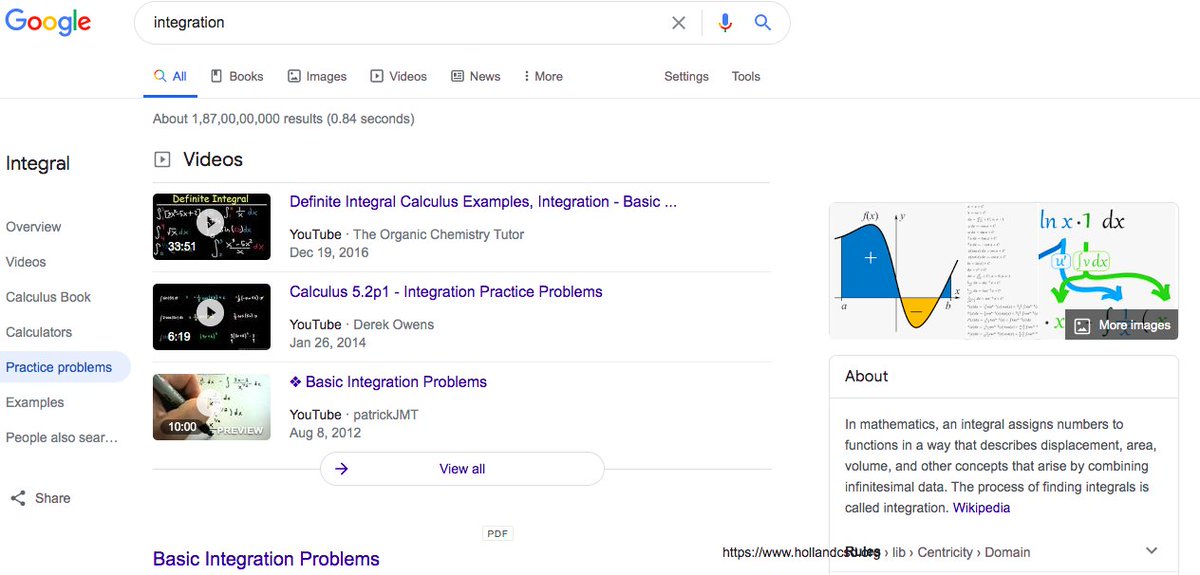Click the 'Jan 26, 2014' date text
The width and height of the screenshot is (1200, 575).
point(328,342)
